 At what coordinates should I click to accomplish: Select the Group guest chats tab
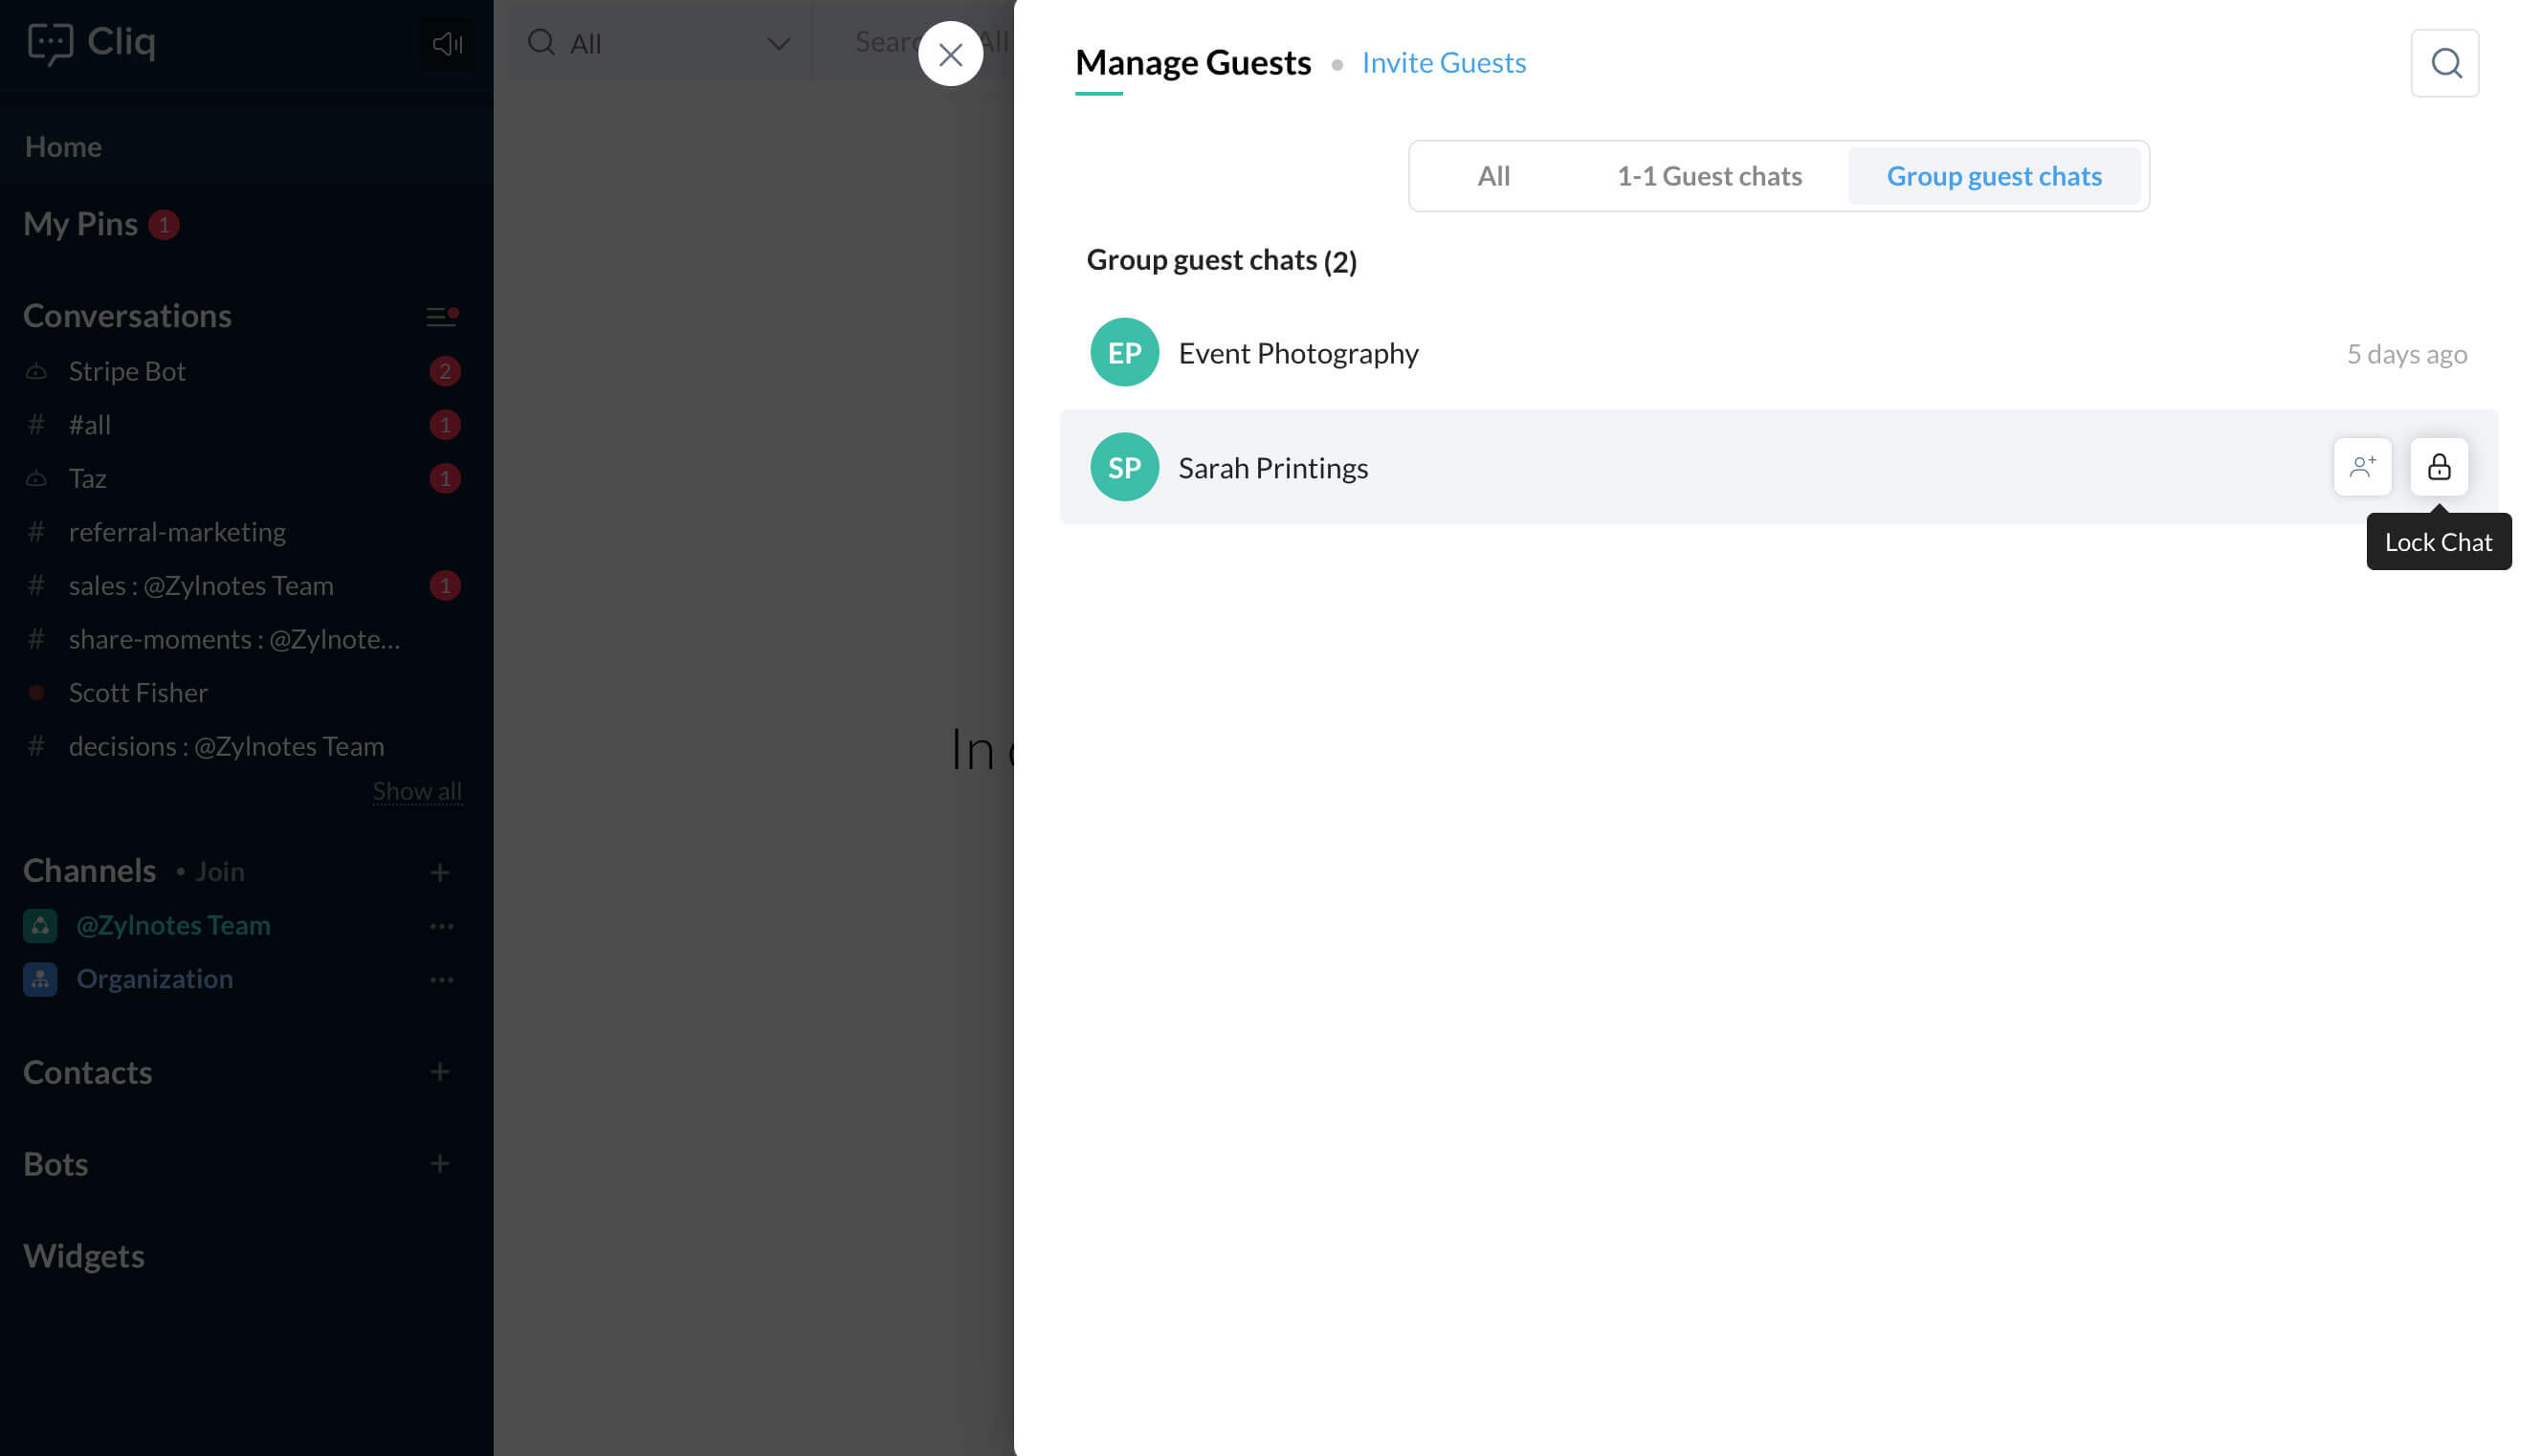(1994, 176)
